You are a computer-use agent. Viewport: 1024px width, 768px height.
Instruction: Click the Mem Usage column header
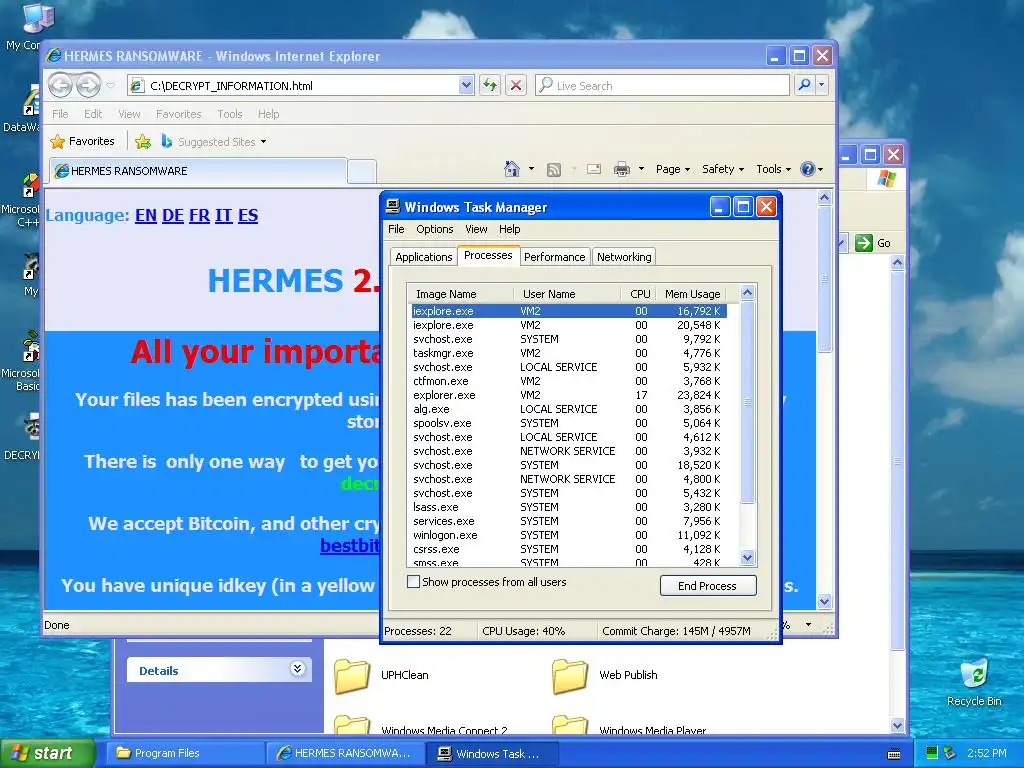click(x=692, y=294)
